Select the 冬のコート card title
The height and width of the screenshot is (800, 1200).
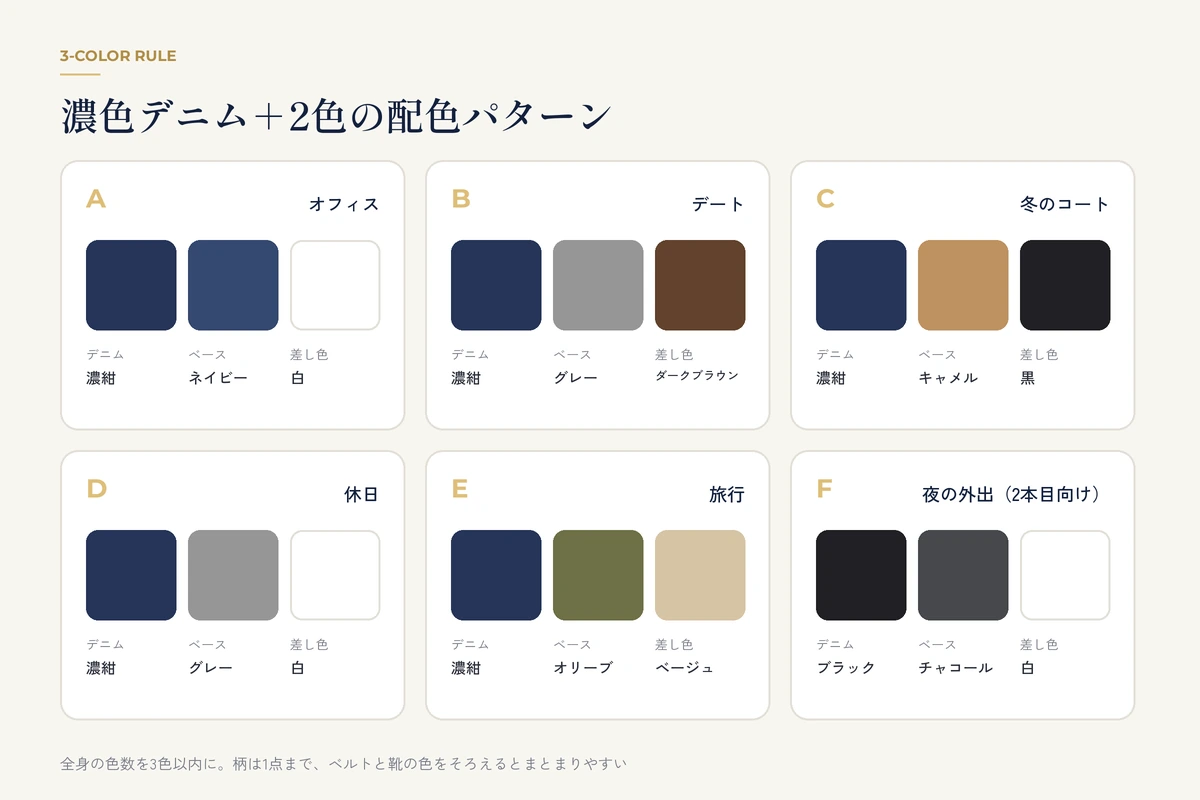tap(1065, 204)
